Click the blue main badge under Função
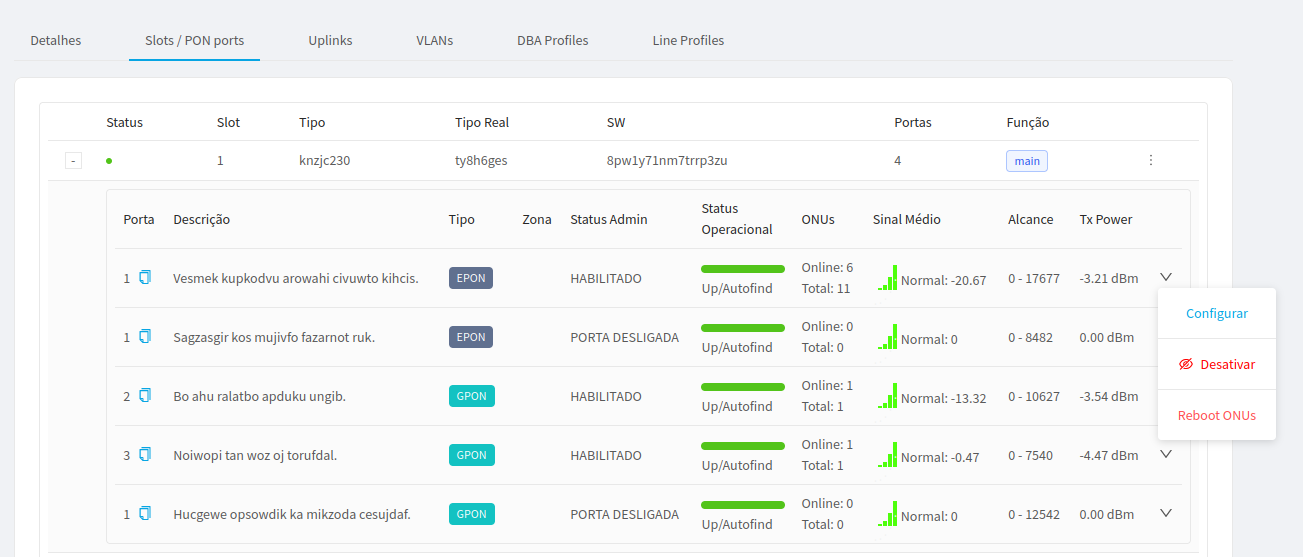This screenshot has width=1303, height=557. point(1026,161)
